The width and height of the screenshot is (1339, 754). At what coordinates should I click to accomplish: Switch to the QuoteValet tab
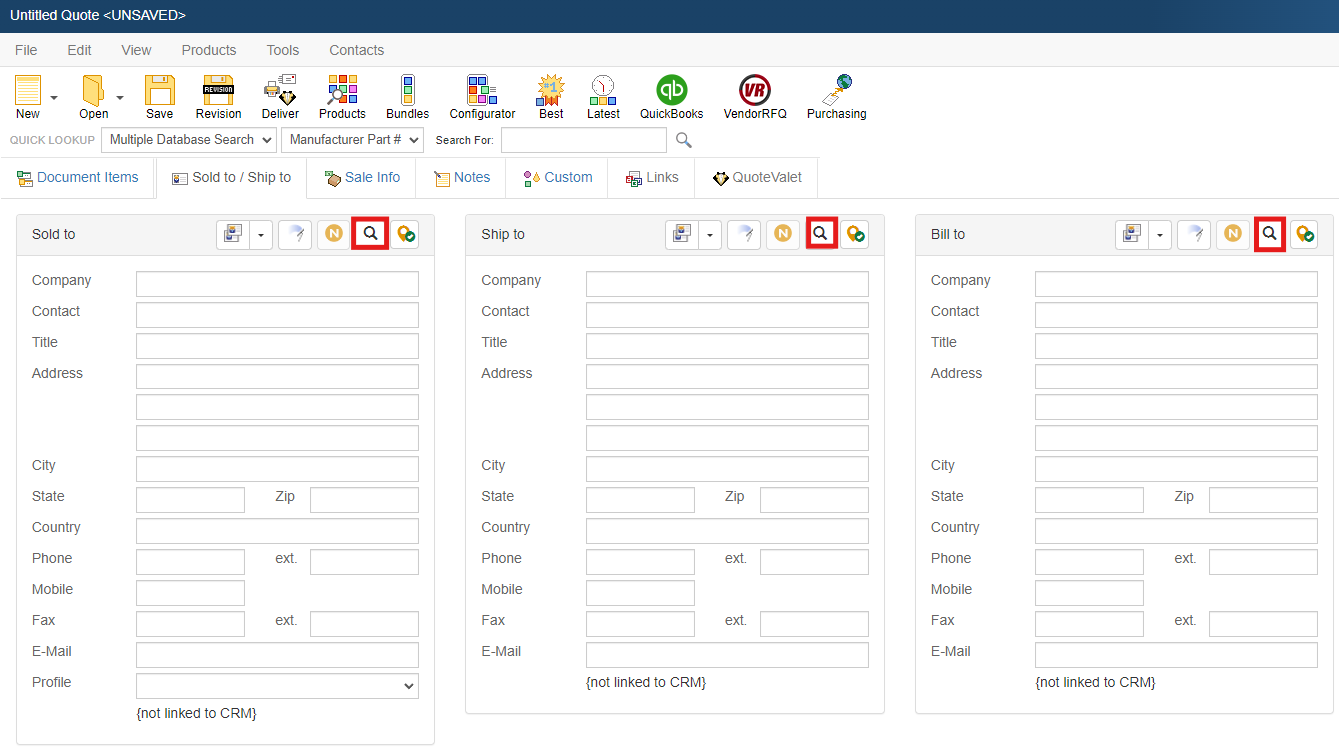[757, 178]
